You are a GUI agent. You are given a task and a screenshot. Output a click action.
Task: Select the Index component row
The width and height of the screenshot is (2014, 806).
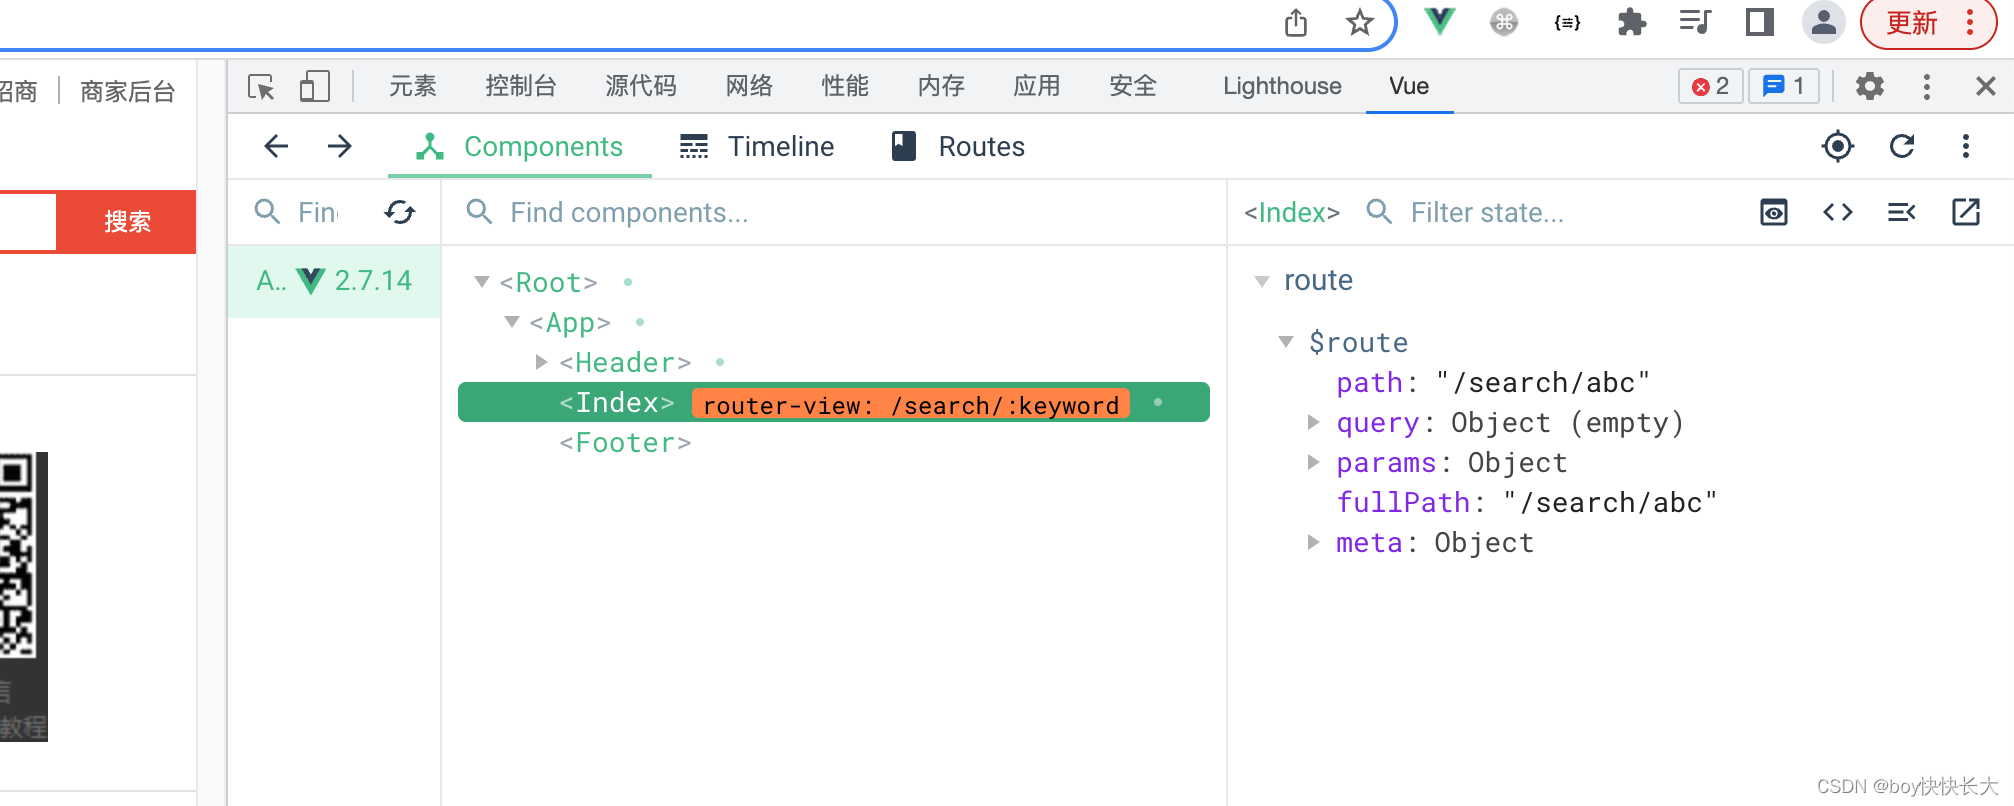tap(834, 402)
